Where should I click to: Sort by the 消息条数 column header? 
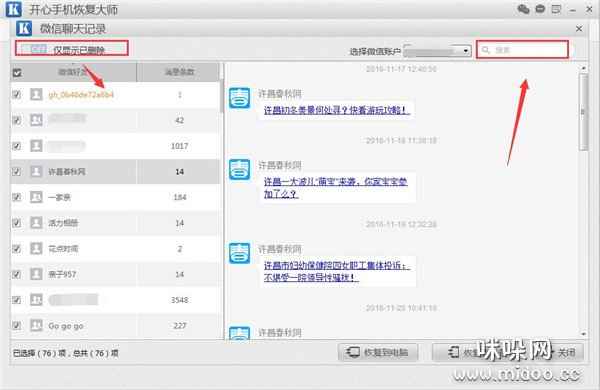click(179, 72)
